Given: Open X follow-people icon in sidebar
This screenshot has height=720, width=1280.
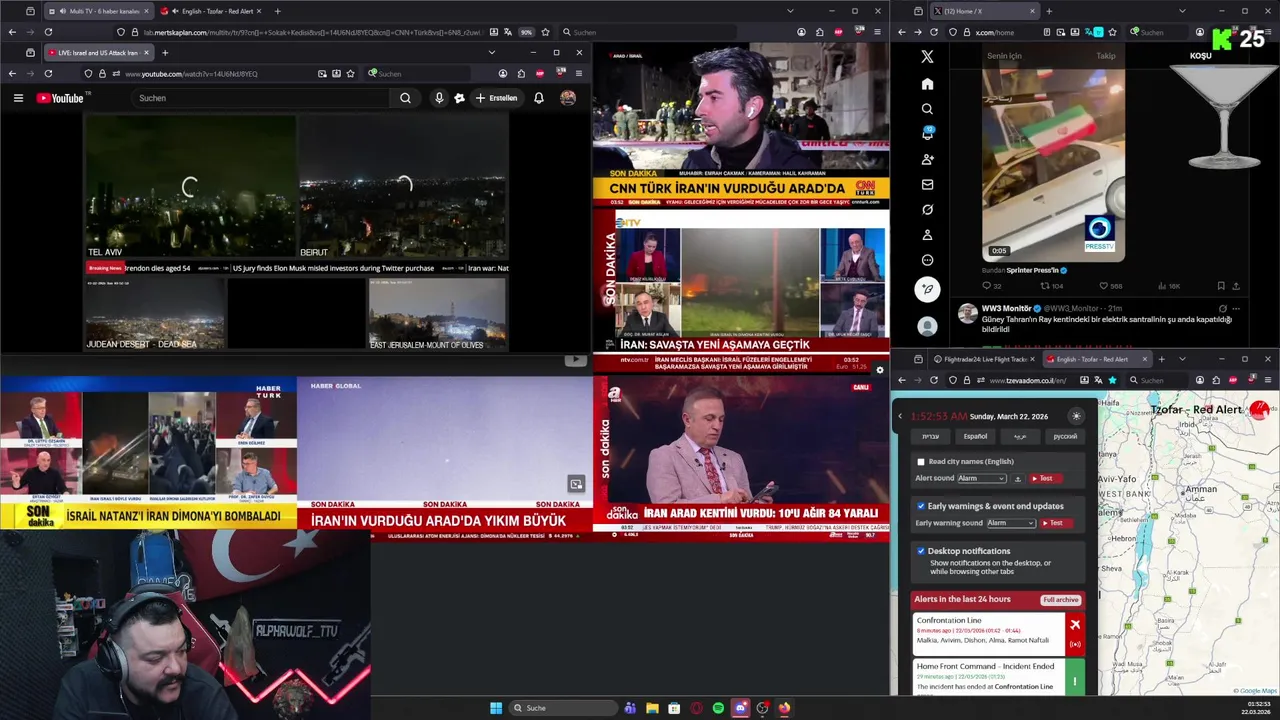Looking at the screenshot, I should (x=927, y=159).
